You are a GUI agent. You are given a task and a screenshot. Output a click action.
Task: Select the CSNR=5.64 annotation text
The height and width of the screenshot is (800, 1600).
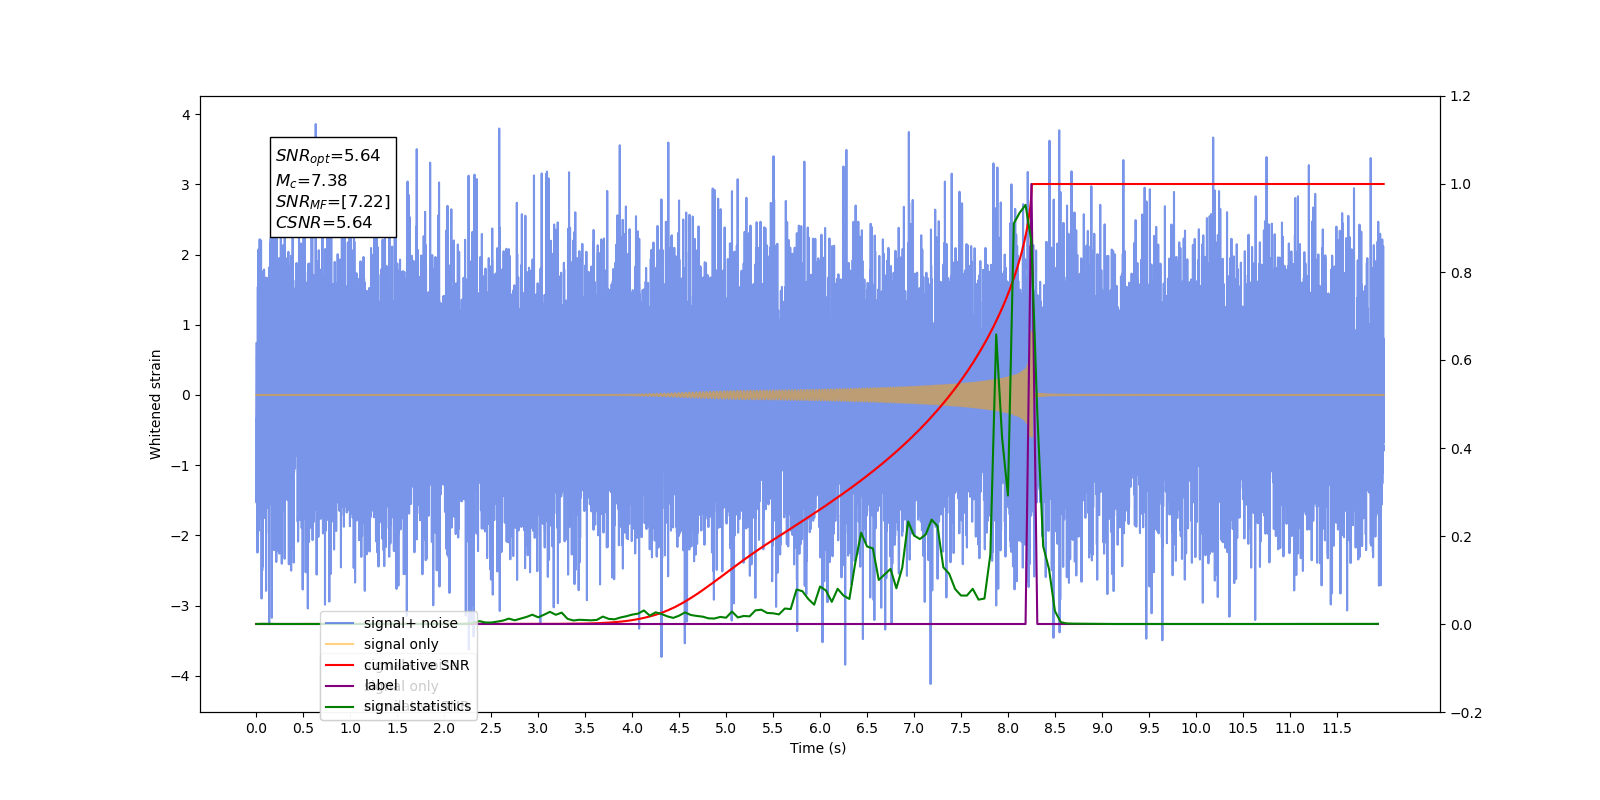(x=324, y=222)
